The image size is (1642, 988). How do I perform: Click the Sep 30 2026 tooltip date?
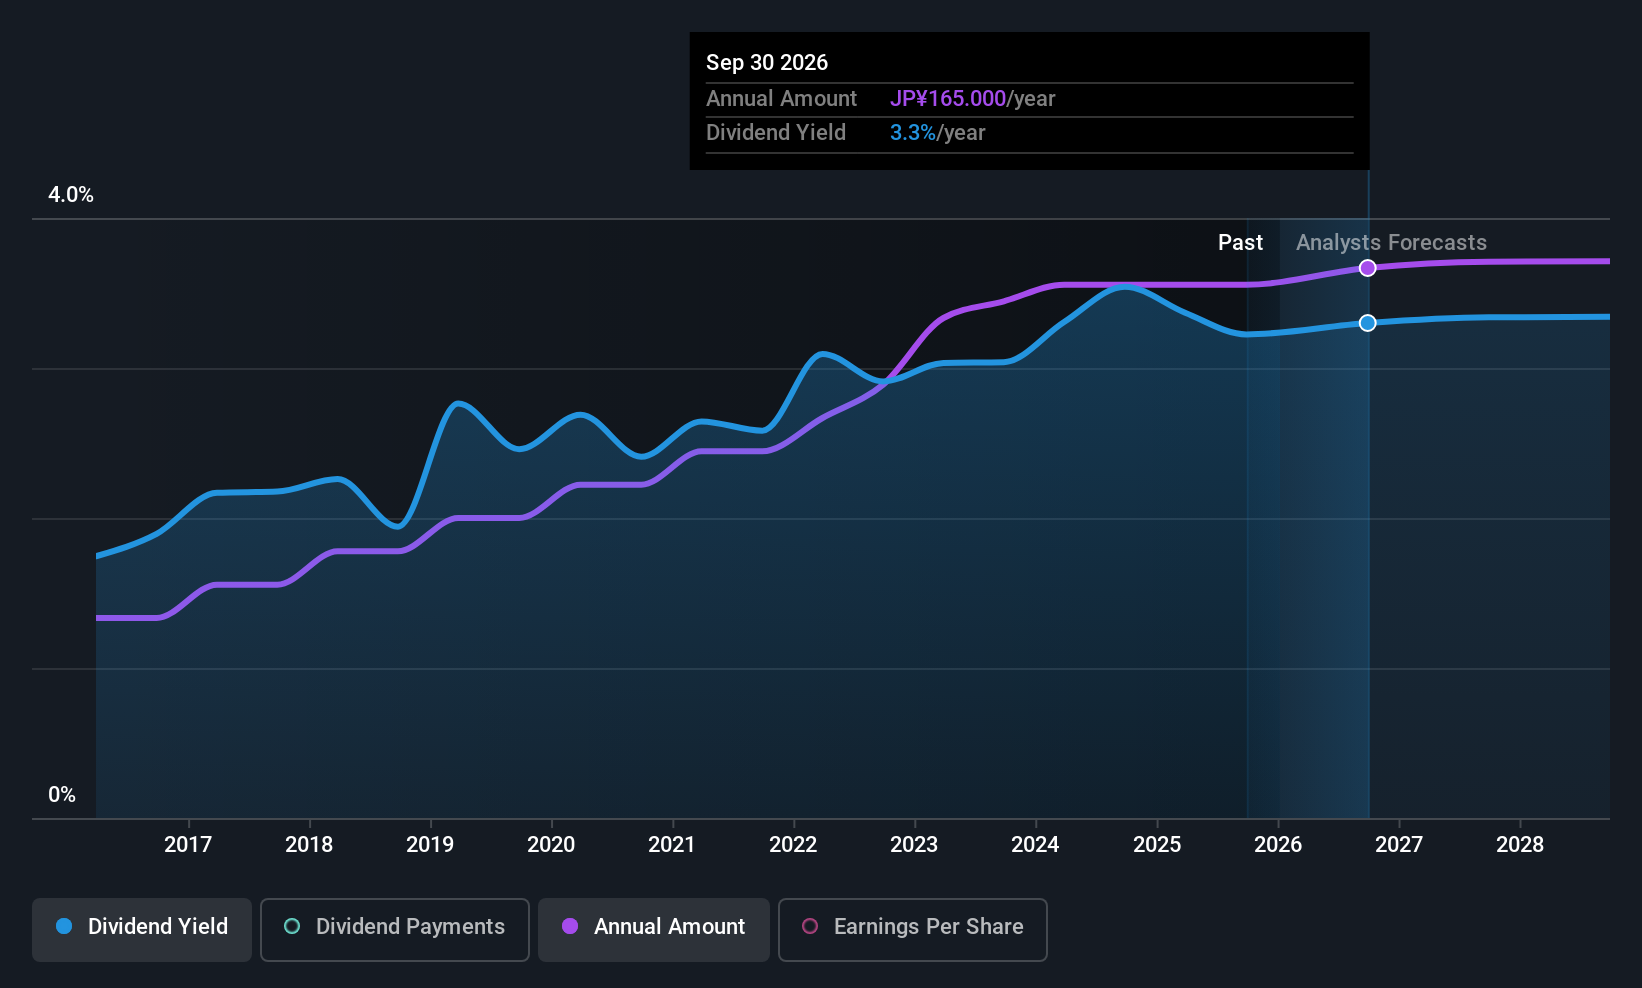click(767, 63)
